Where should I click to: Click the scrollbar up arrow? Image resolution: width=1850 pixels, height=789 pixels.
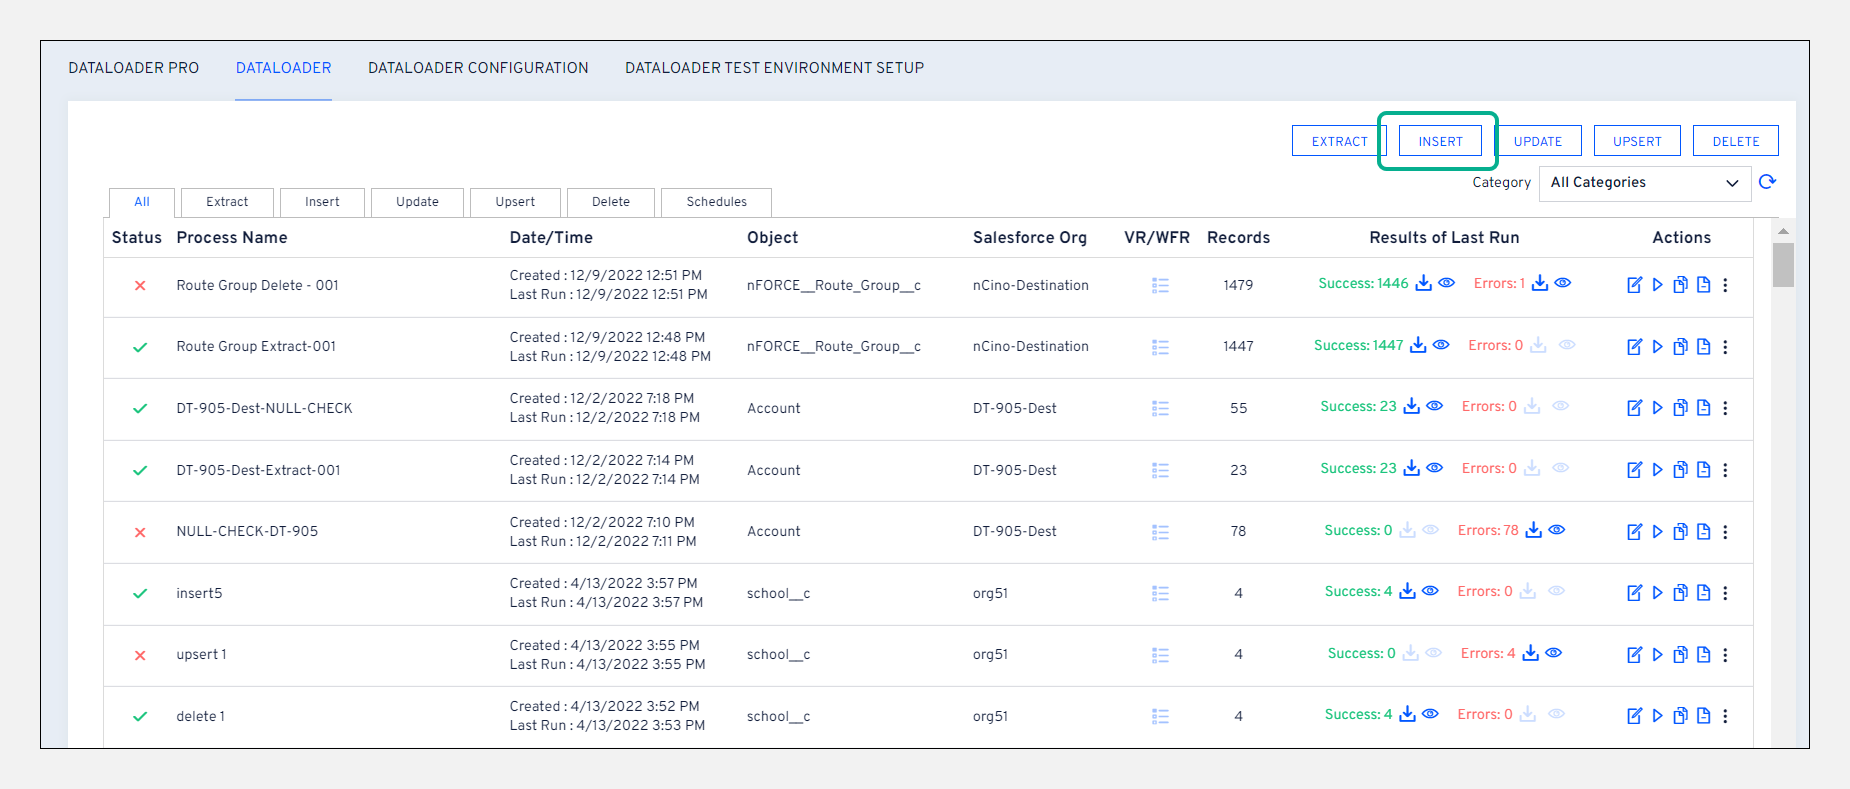pyautogui.click(x=1783, y=231)
